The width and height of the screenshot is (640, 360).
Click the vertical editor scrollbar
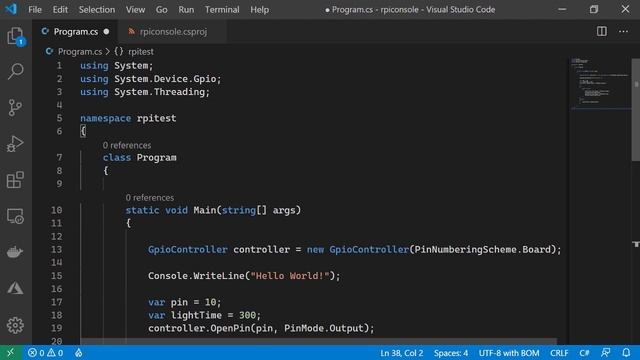tap(636, 109)
